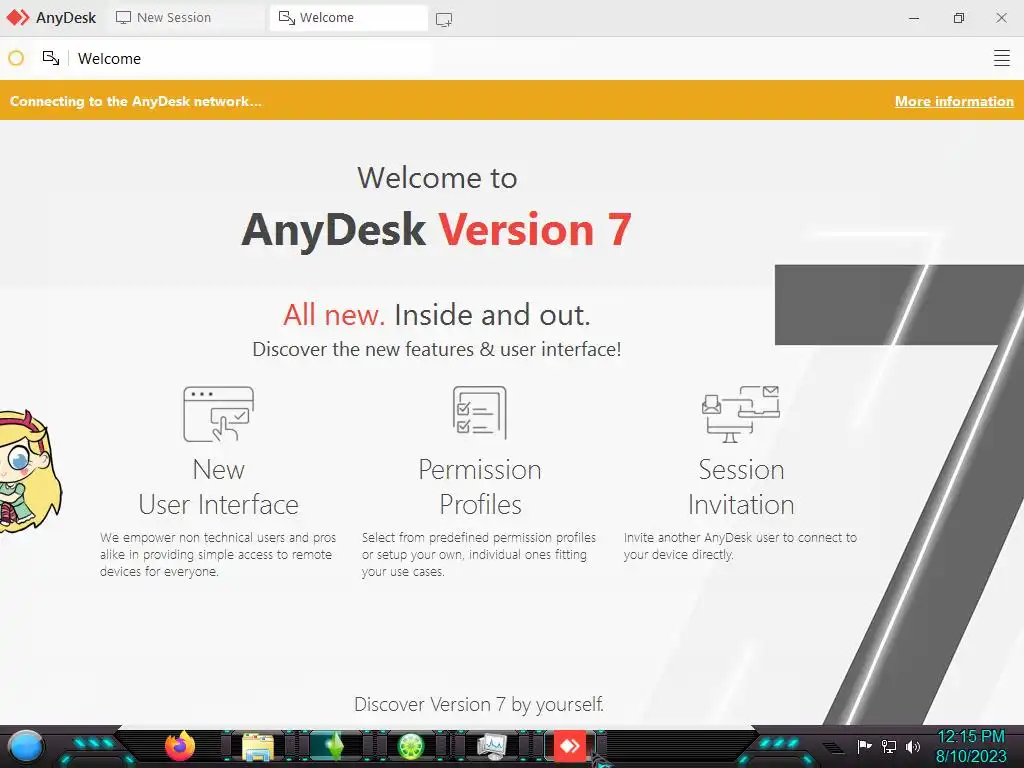Open the system monitor taskbar icon
Image resolution: width=1024 pixels, height=768 pixels.
[x=491, y=746]
